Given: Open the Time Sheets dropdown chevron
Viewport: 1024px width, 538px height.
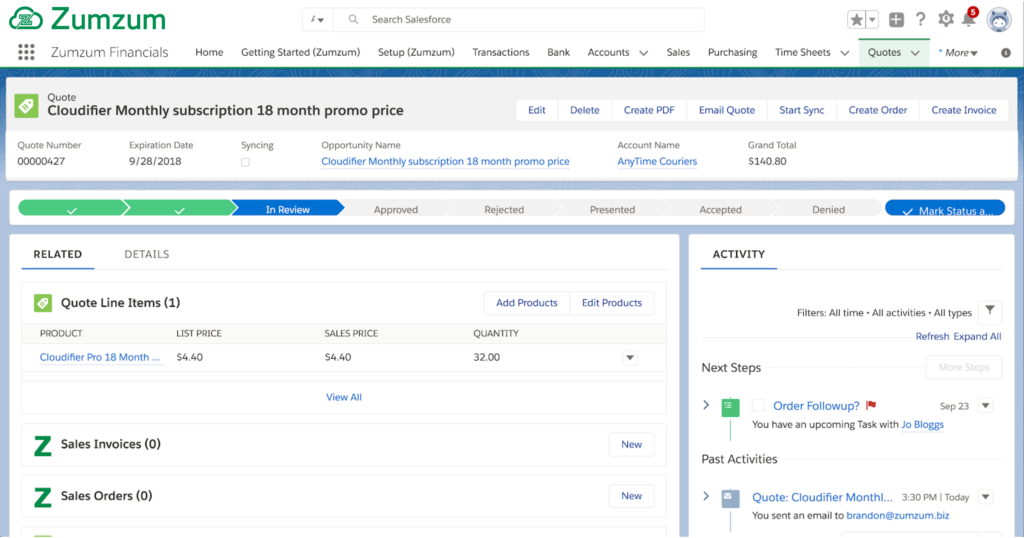Looking at the screenshot, I should click(x=844, y=53).
